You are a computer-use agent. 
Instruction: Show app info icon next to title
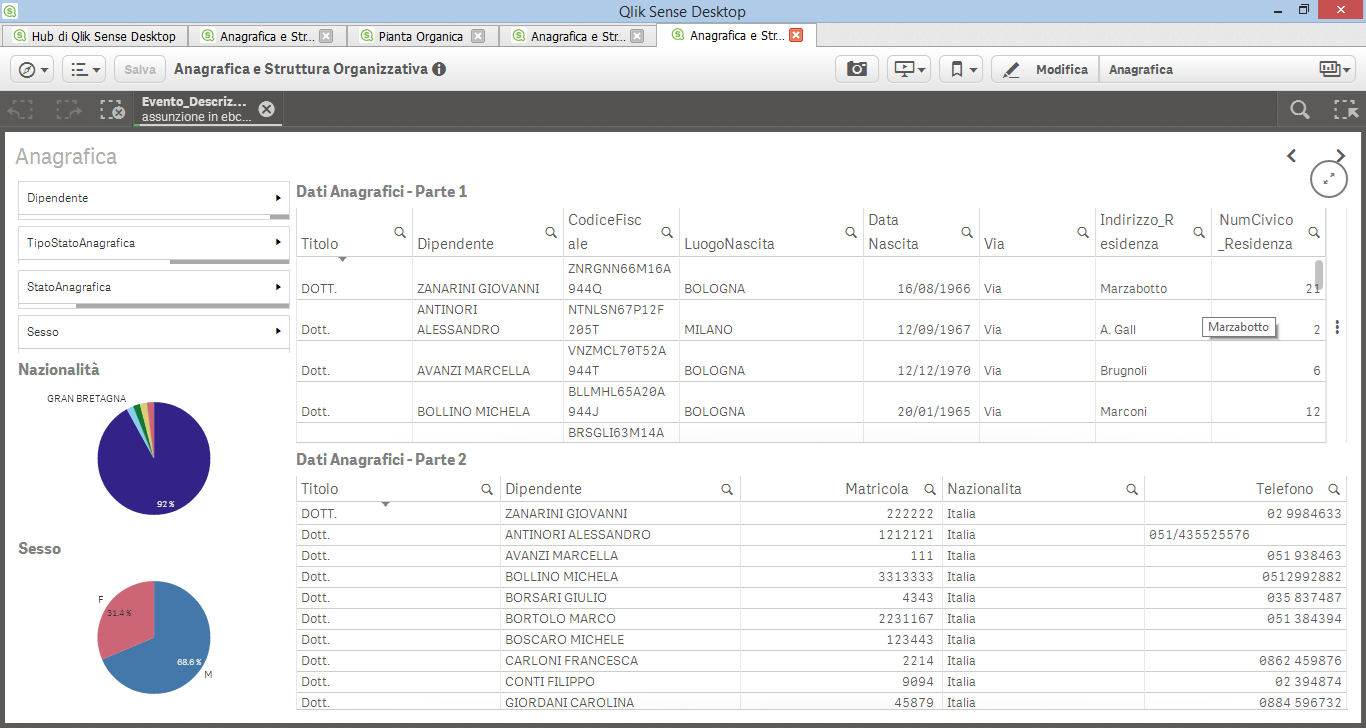pos(439,70)
